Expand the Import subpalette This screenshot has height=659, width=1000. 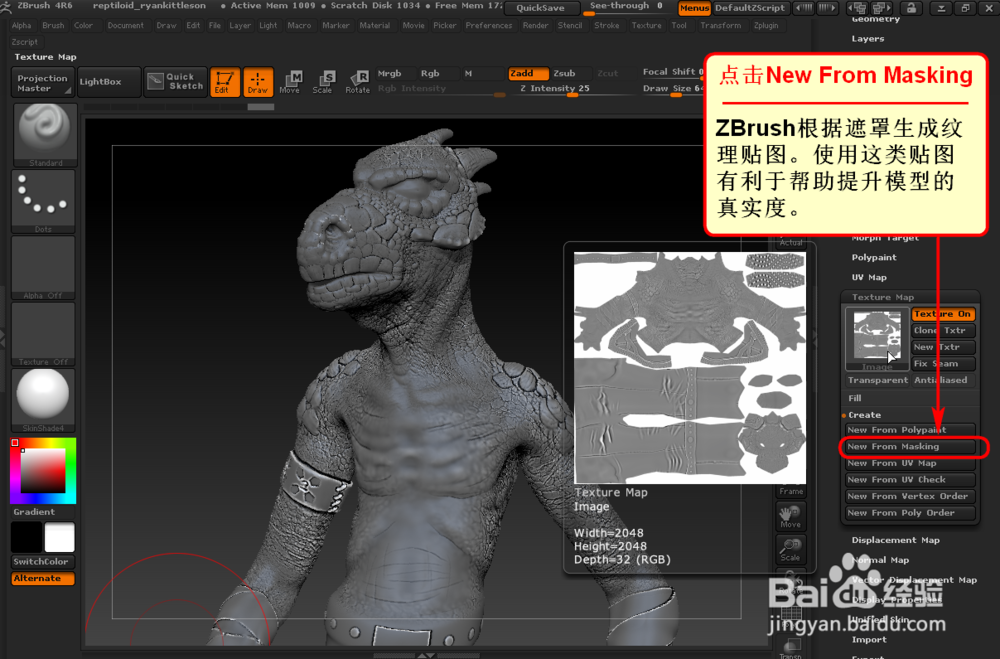tap(869, 640)
